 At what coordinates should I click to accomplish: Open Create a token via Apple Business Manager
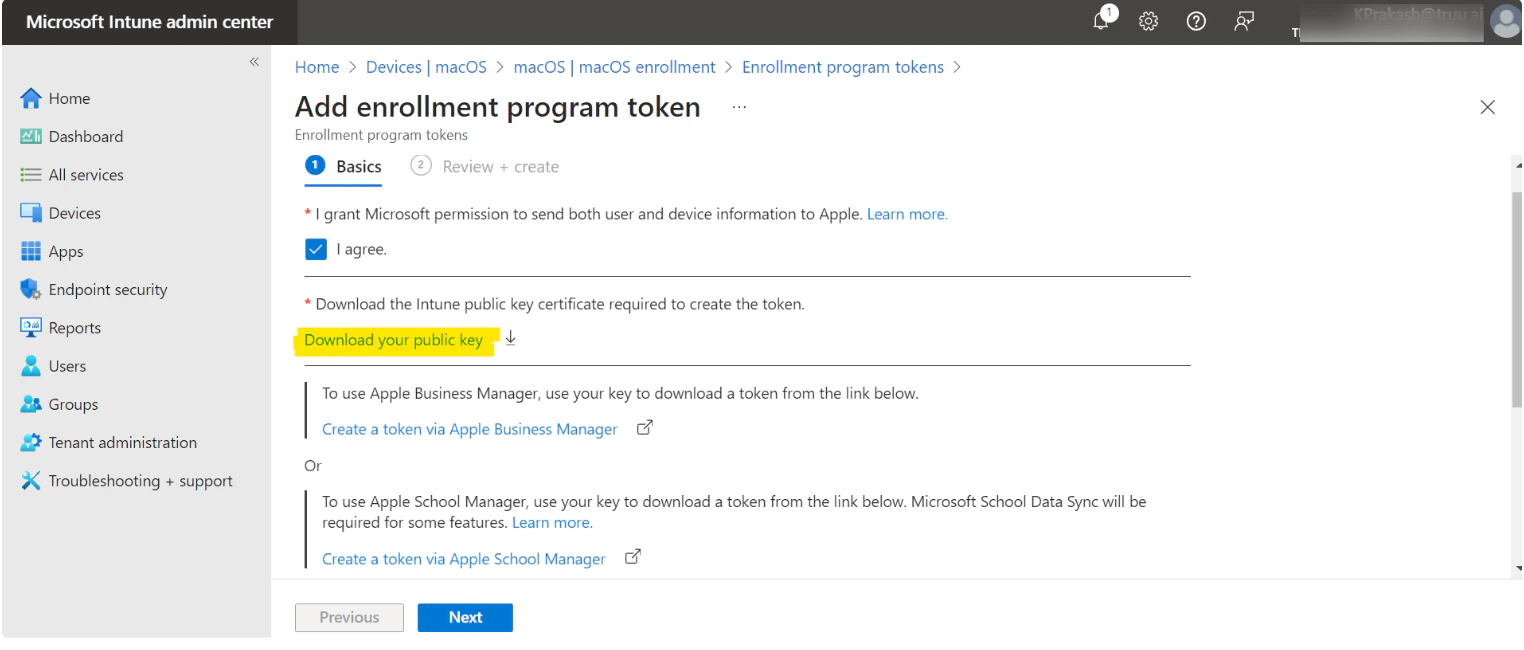click(470, 429)
